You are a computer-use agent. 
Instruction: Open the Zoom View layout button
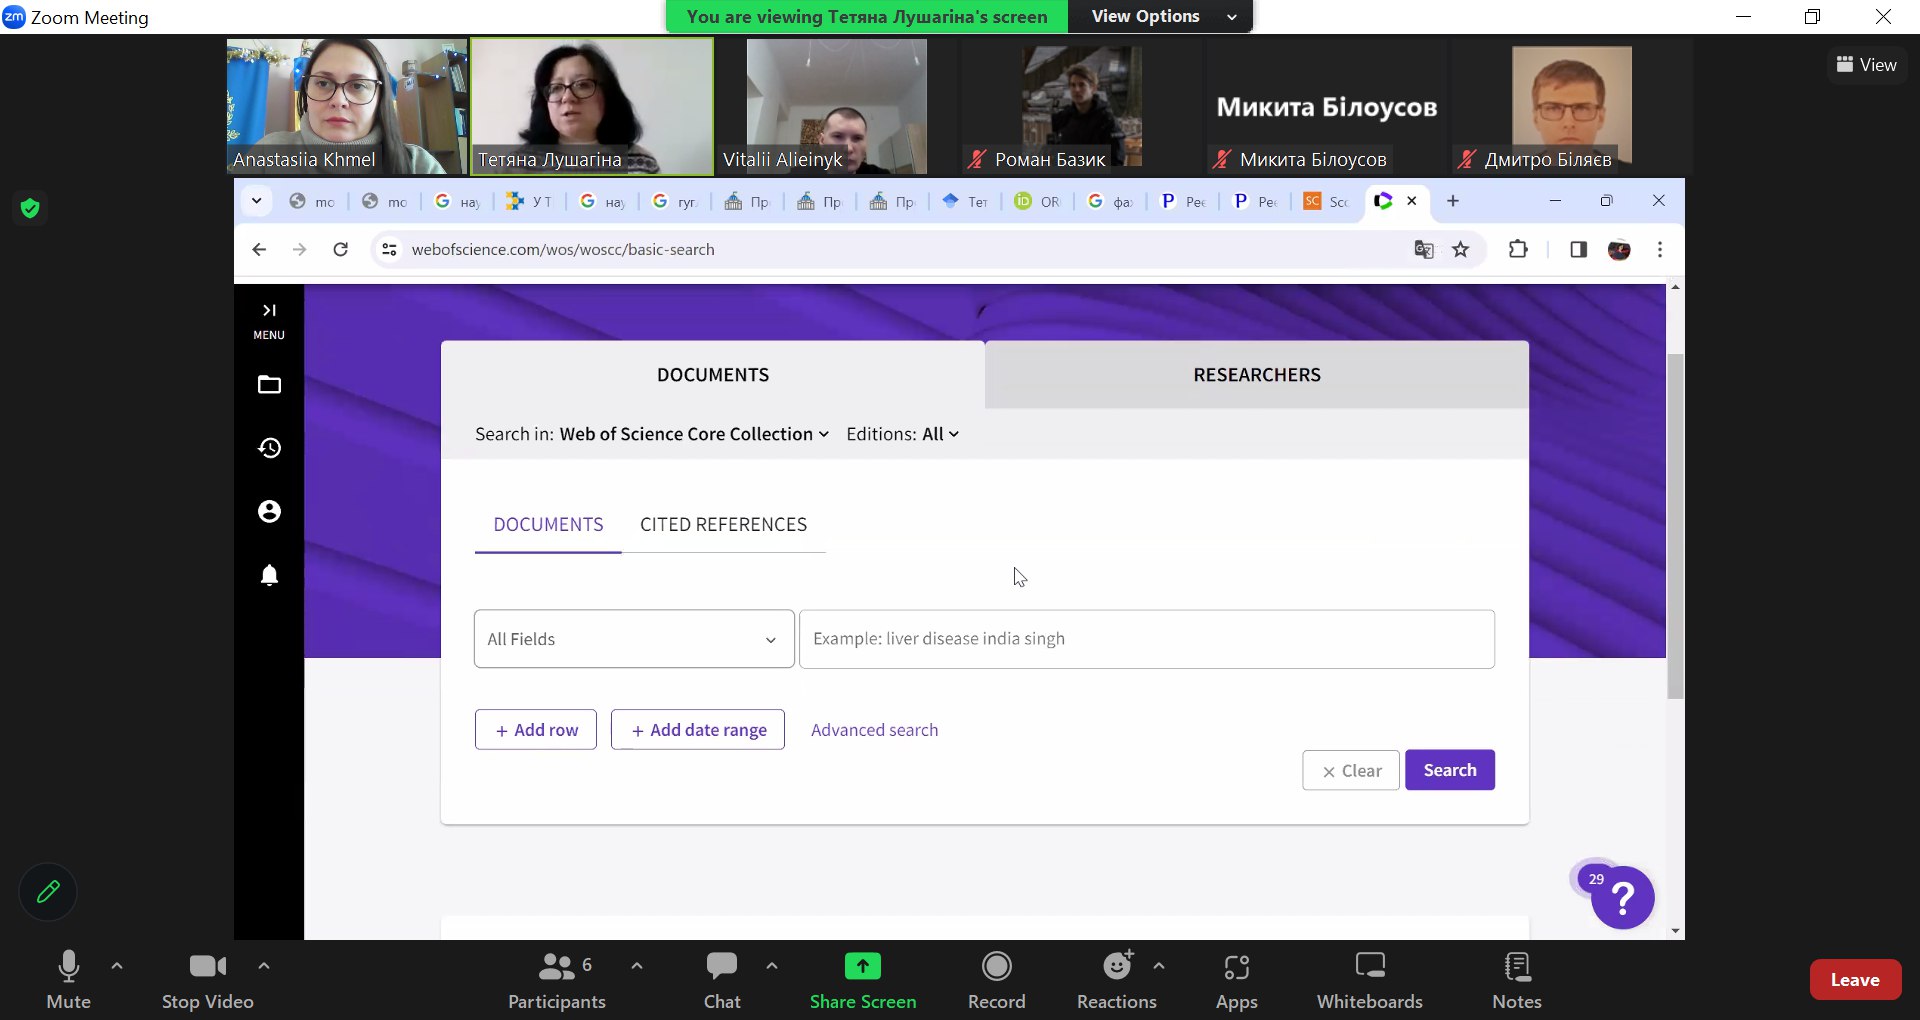pos(1866,65)
